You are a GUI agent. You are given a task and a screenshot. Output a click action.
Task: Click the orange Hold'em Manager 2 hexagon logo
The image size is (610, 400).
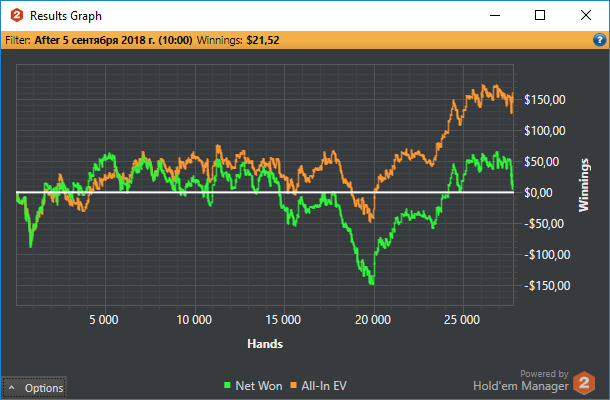click(x=584, y=382)
